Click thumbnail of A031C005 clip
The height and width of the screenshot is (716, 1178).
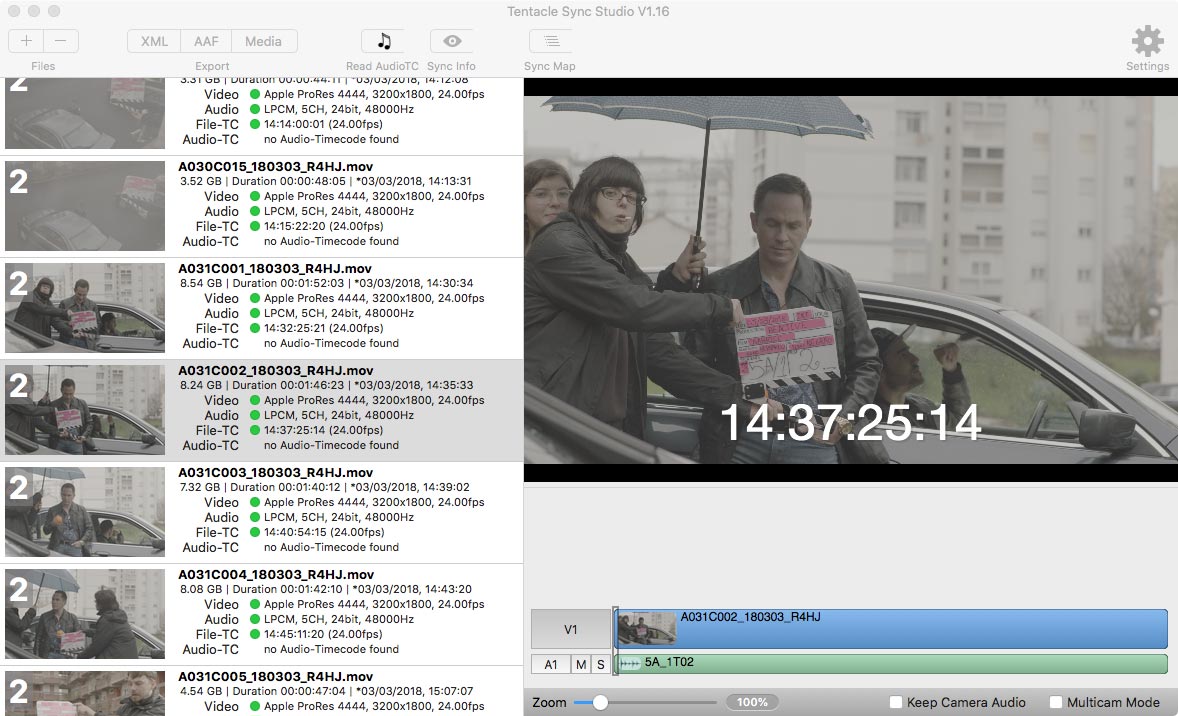(x=85, y=693)
